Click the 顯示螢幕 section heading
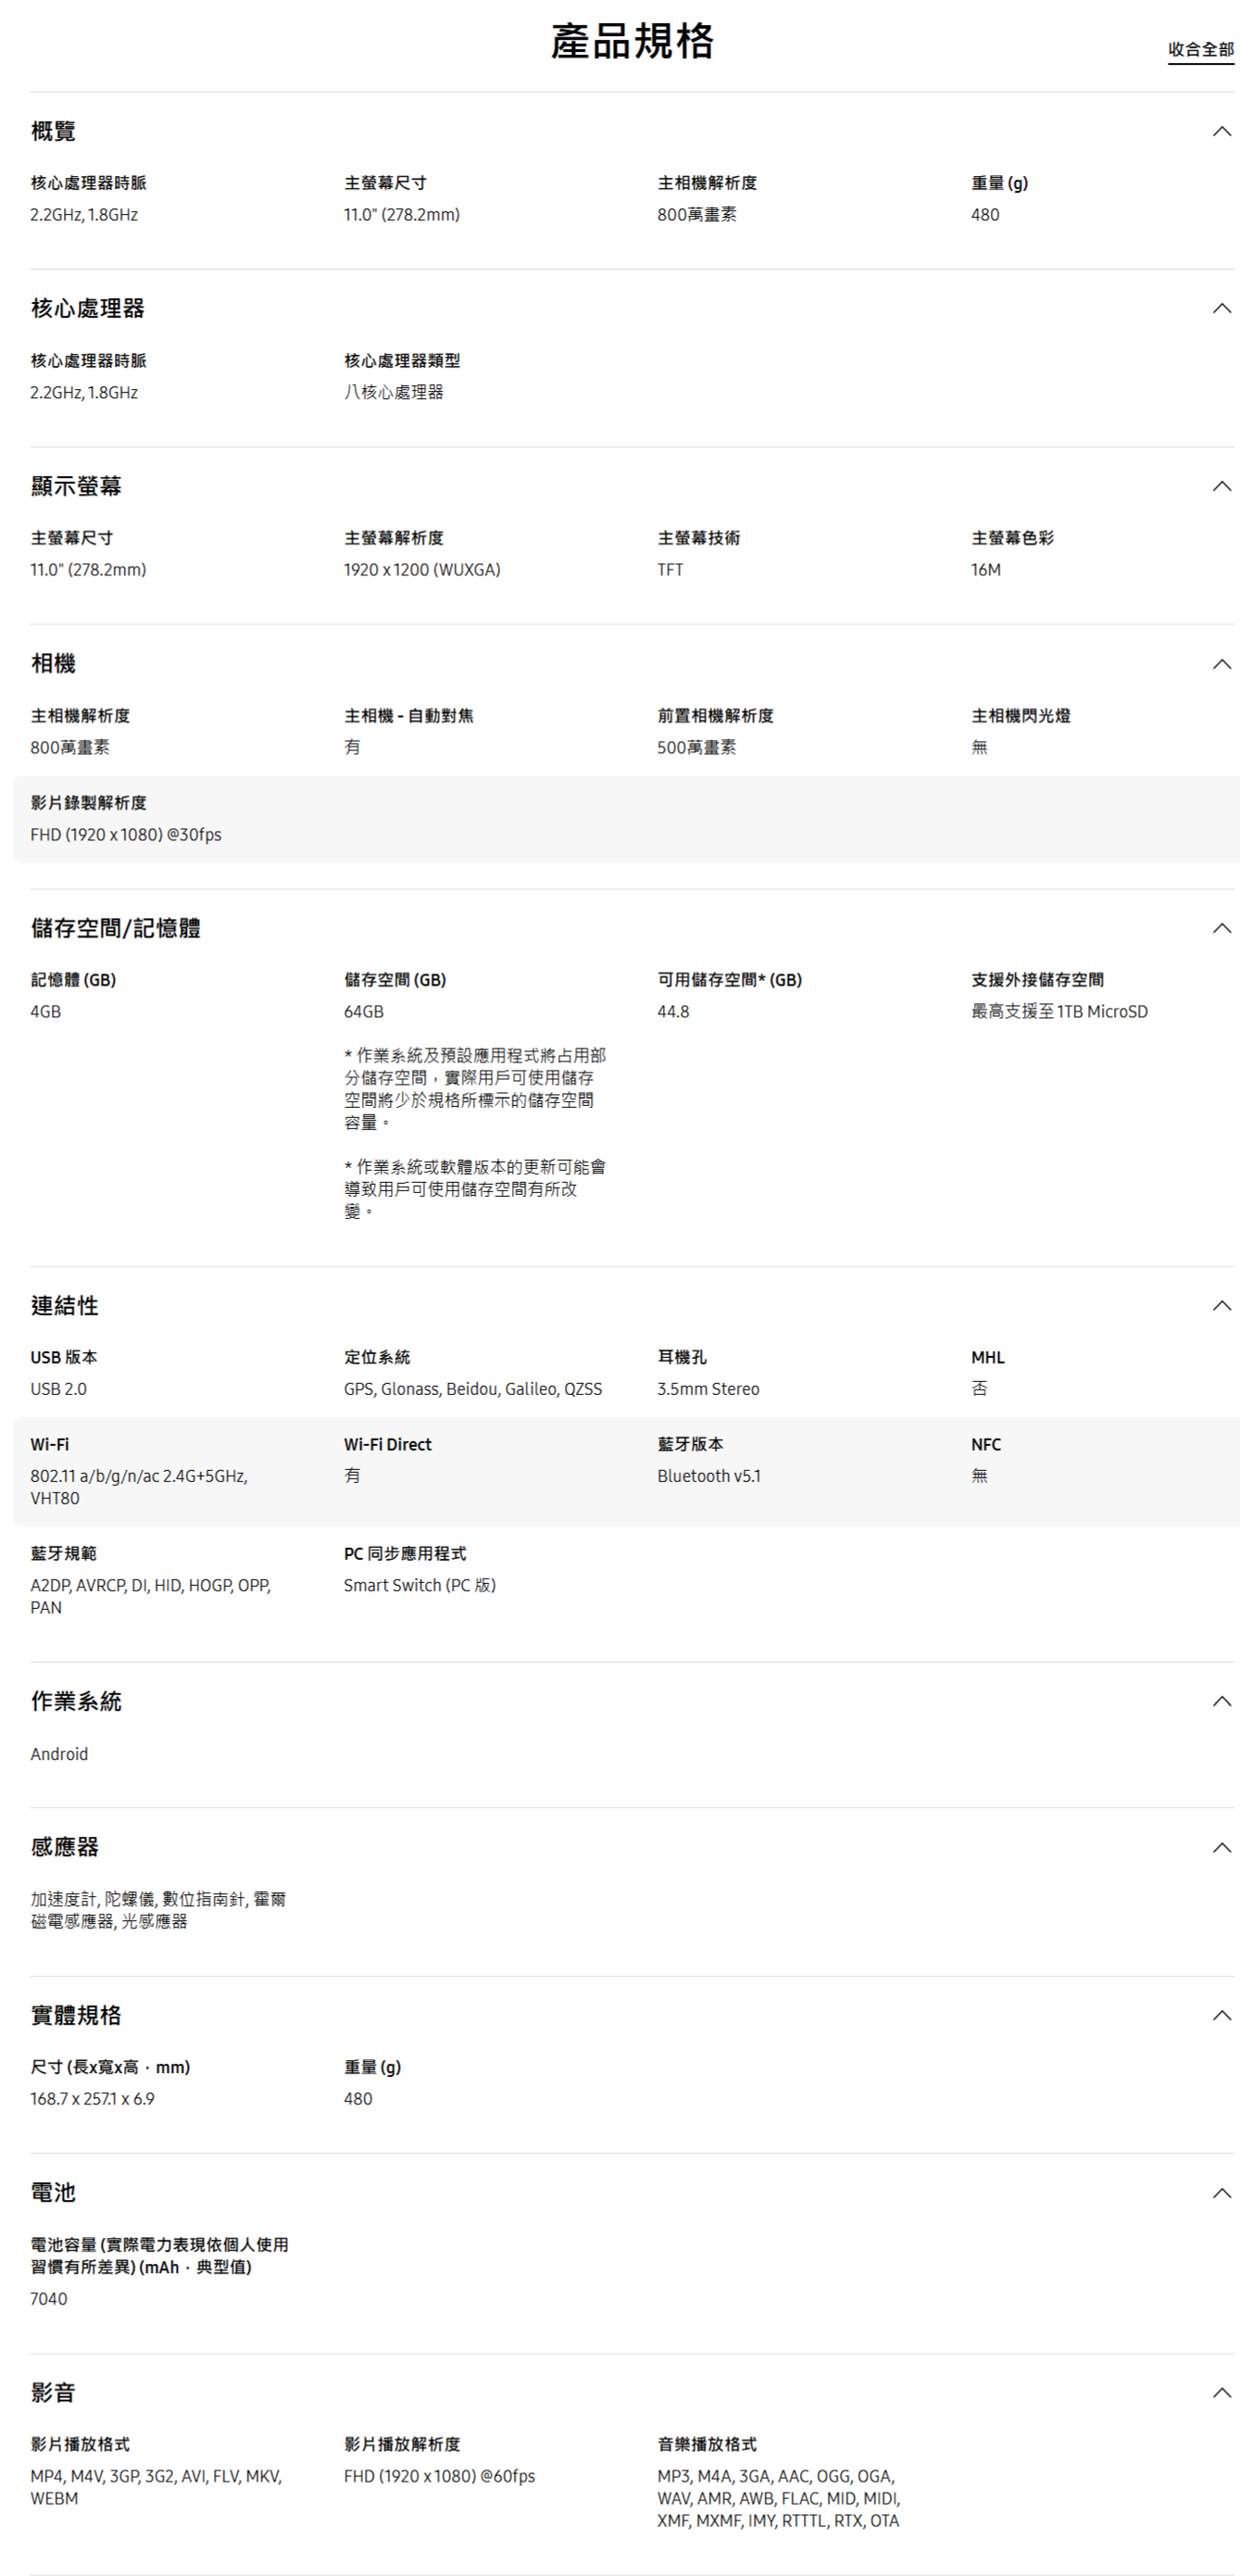This screenshot has width=1240, height=2576. pos(76,486)
